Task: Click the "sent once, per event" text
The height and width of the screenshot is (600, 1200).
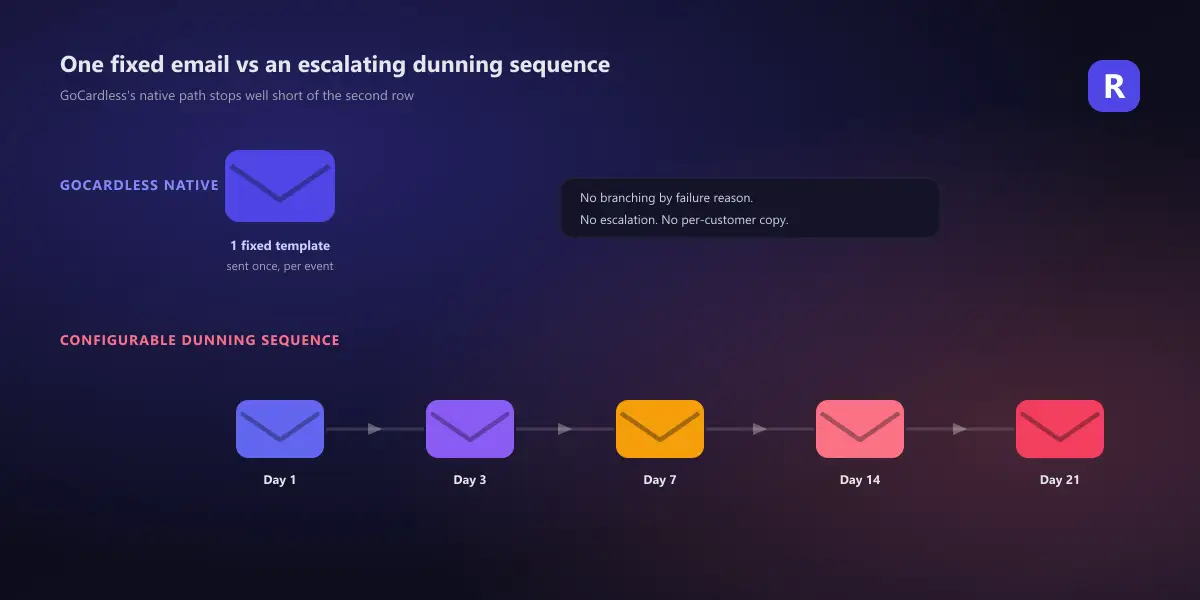Action: [280, 266]
